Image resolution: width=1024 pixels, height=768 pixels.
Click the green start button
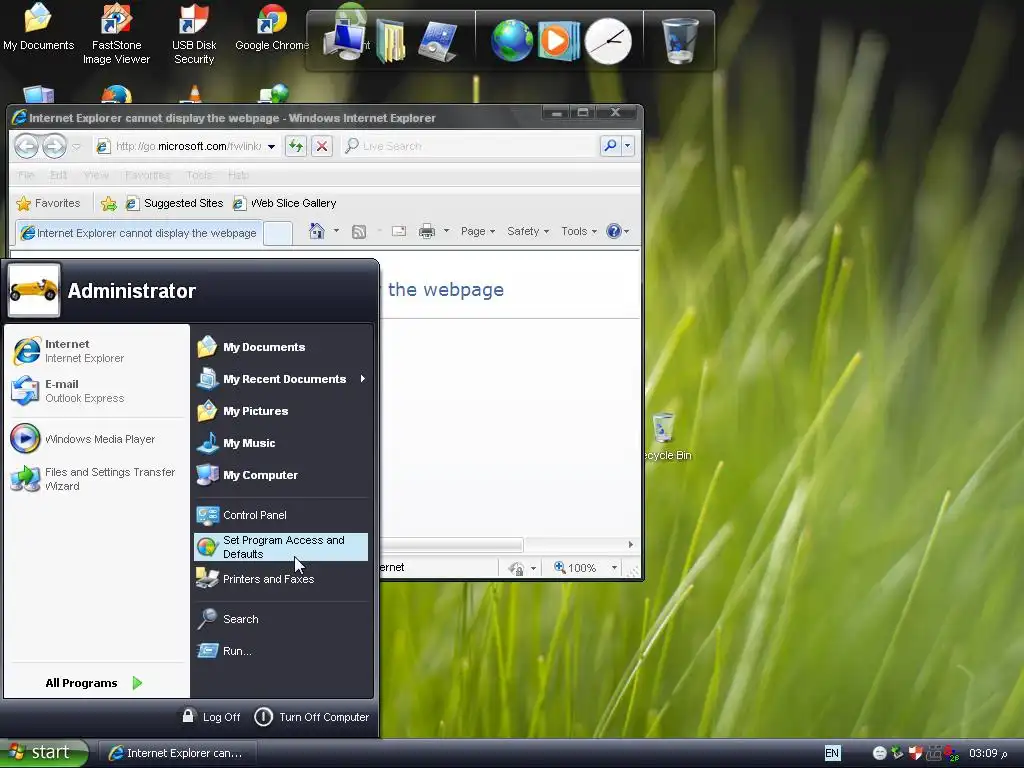coord(44,752)
